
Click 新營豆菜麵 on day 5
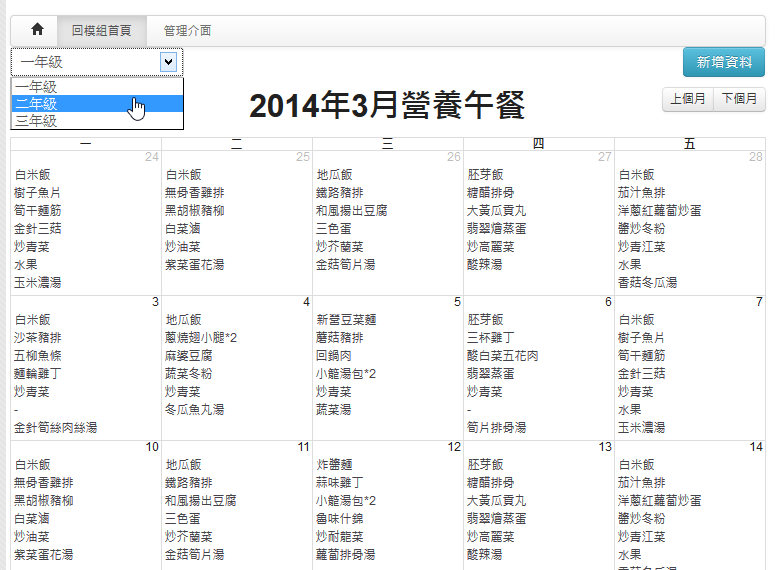[x=346, y=320]
